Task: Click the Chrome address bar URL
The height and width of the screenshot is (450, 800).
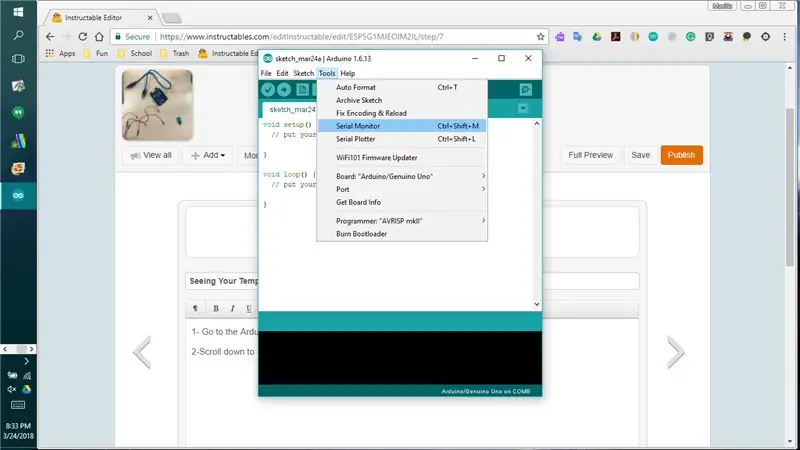Action: (302, 37)
